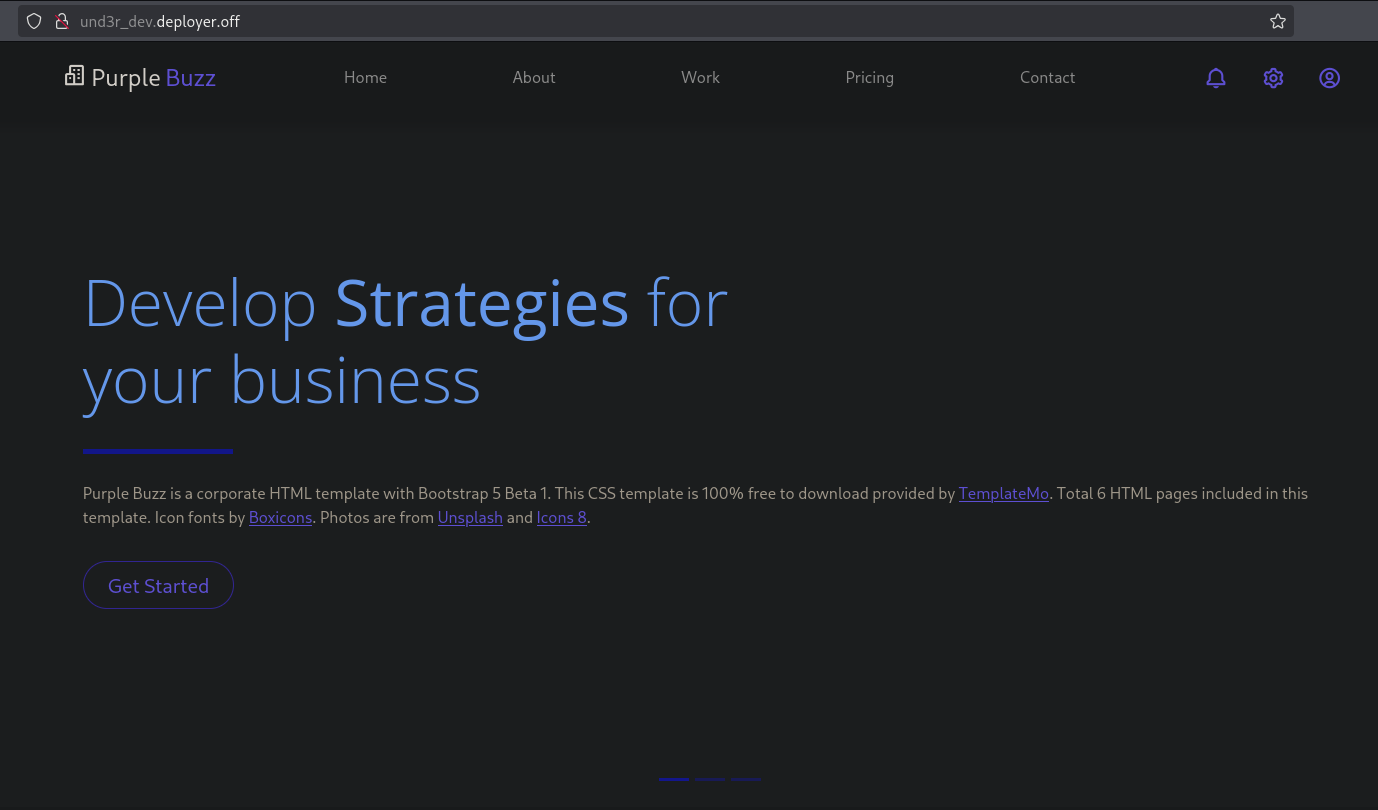Select the first carousel slide indicator
This screenshot has height=810, width=1378.
tap(674, 779)
